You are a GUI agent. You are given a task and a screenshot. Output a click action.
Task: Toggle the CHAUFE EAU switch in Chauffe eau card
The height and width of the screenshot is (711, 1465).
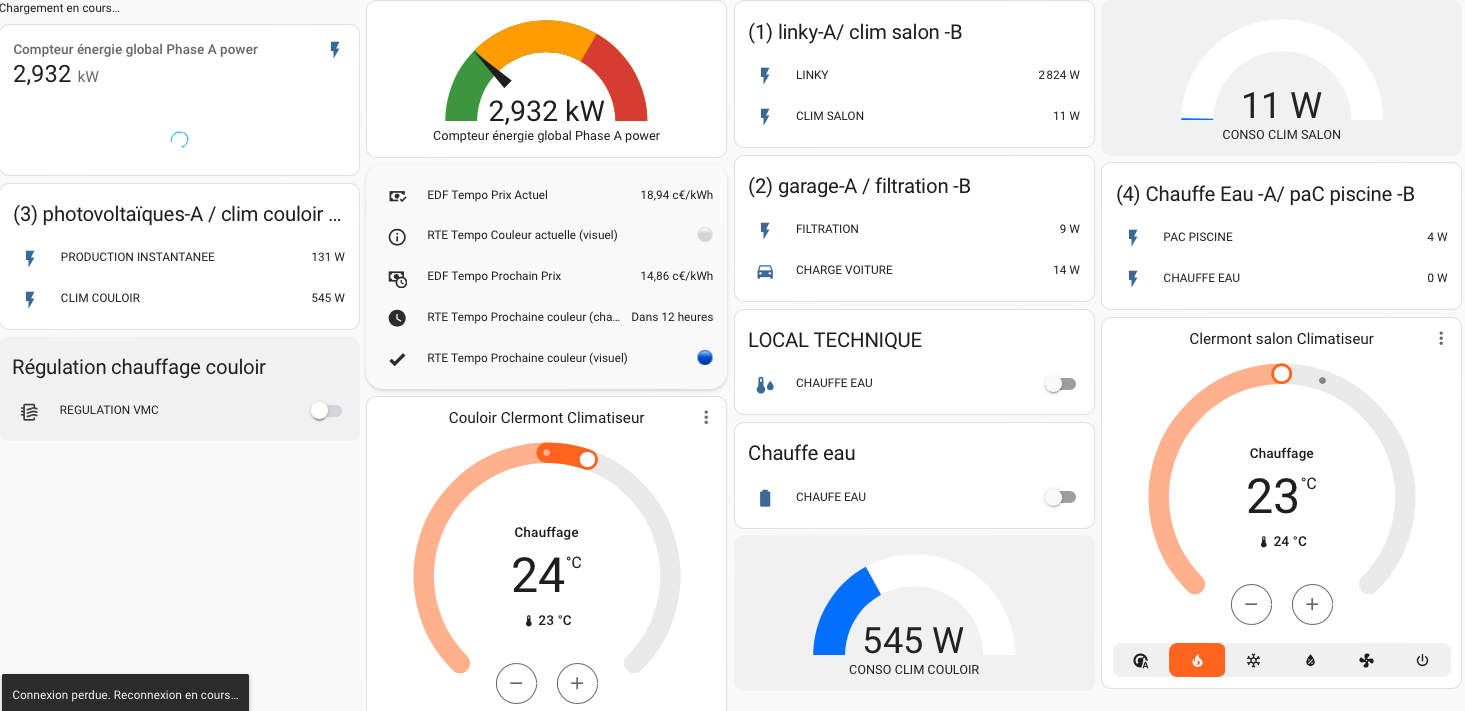(x=1060, y=497)
